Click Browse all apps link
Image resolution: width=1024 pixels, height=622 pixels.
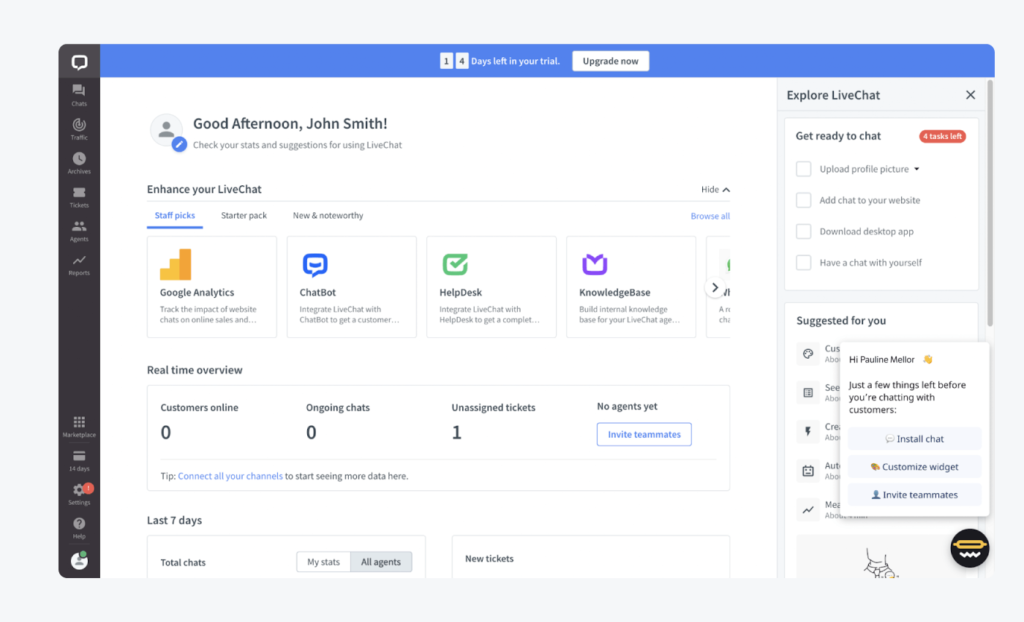tap(710, 216)
